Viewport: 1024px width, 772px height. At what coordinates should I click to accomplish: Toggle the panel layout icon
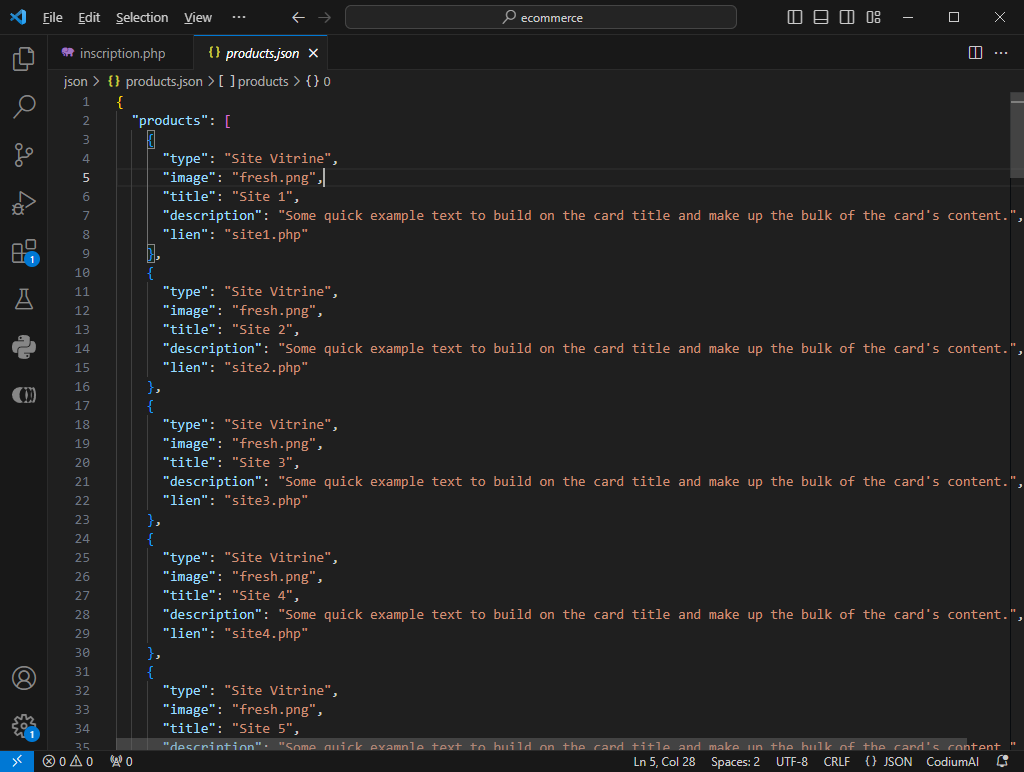pos(822,17)
